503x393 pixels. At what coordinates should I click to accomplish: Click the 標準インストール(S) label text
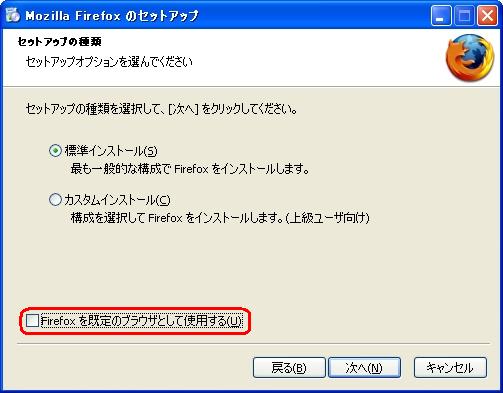click(111, 151)
